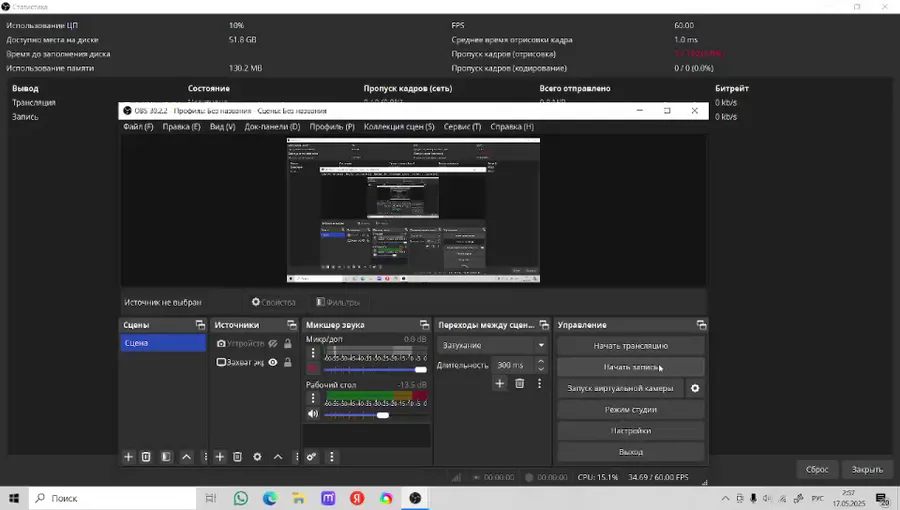Undock the Сцены panel
Image resolution: width=900 pixels, height=510 pixels.
point(200,325)
